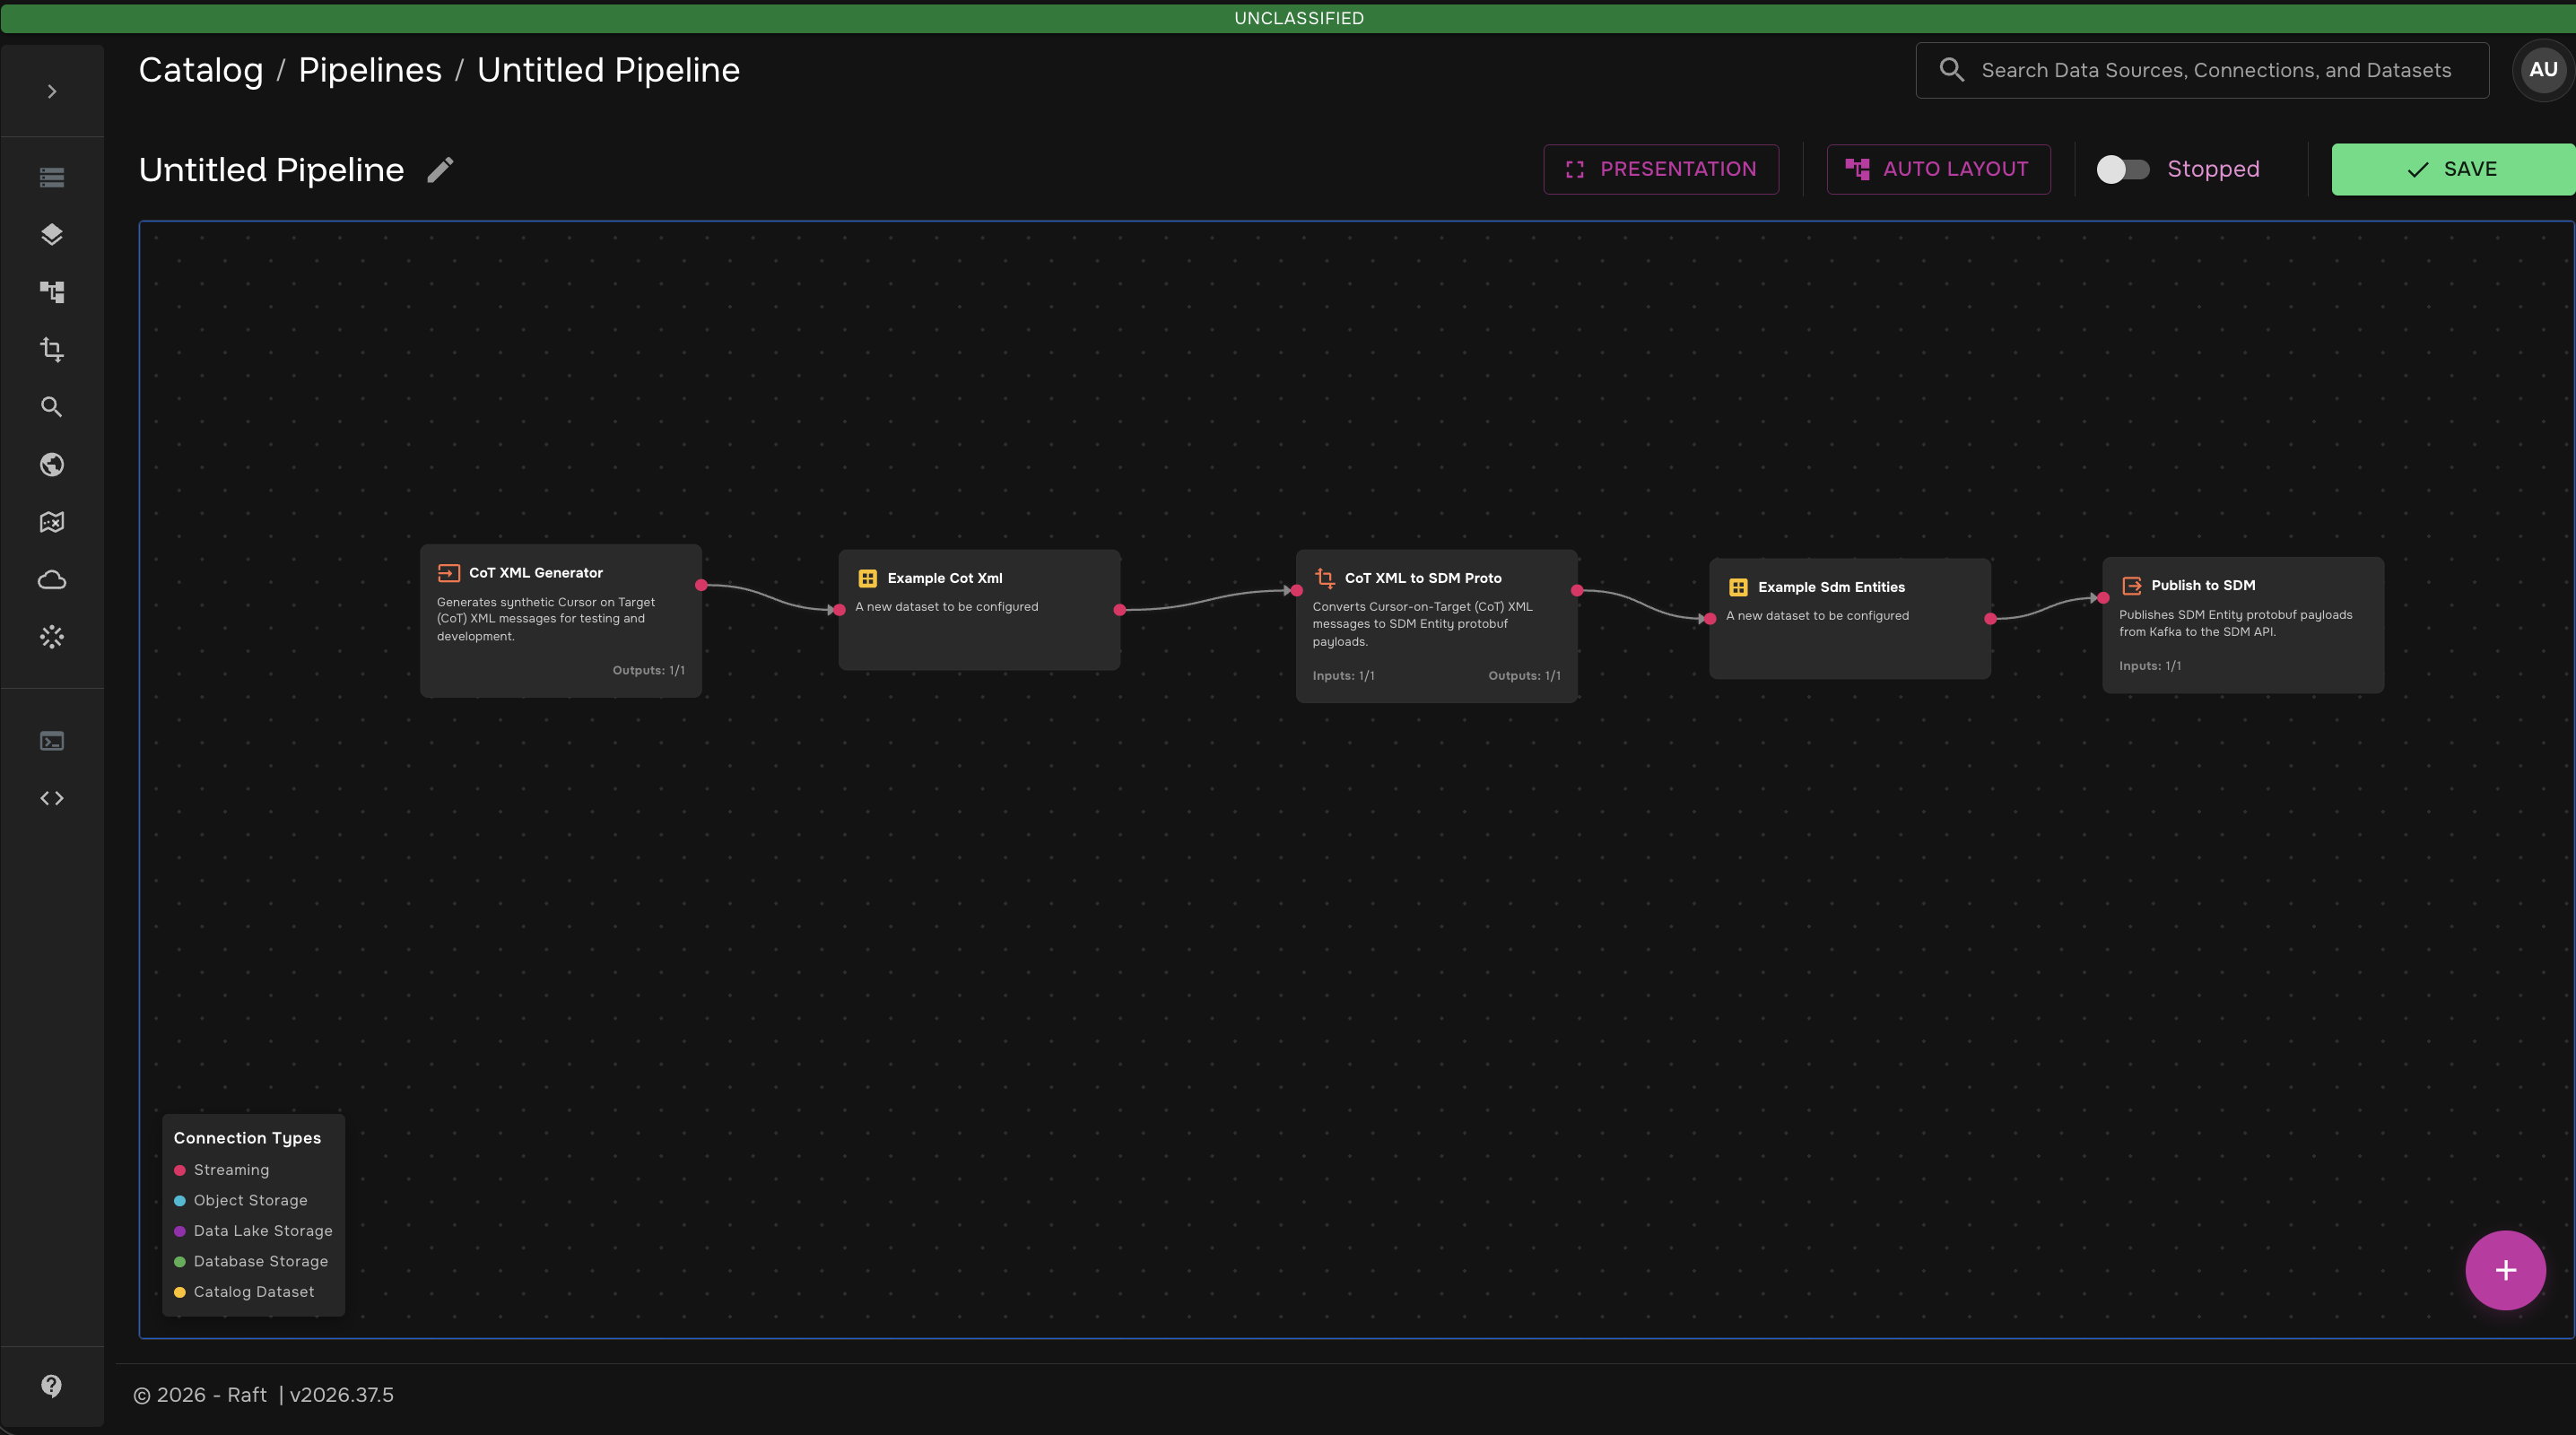This screenshot has width=2576, height=1435.
Task: Open the globe icon in sidebar
Action: click(x=52, y=465)
